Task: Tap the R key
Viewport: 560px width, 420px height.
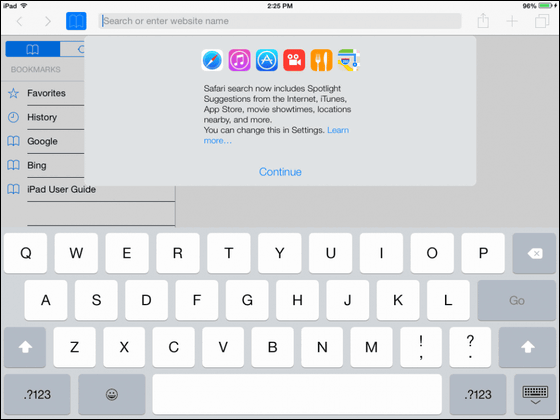Action: pos(178,253)
